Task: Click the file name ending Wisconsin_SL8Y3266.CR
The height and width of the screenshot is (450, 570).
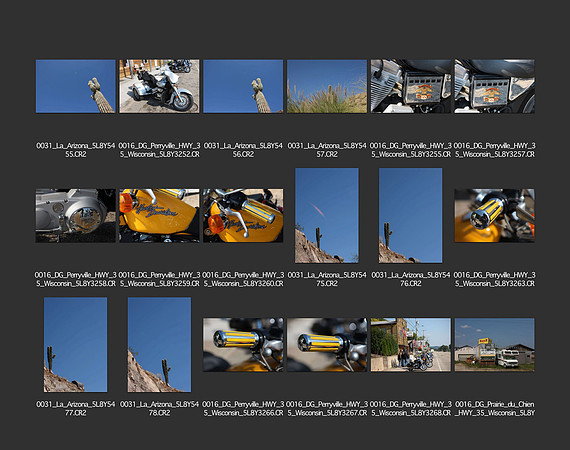Action: 243,409
